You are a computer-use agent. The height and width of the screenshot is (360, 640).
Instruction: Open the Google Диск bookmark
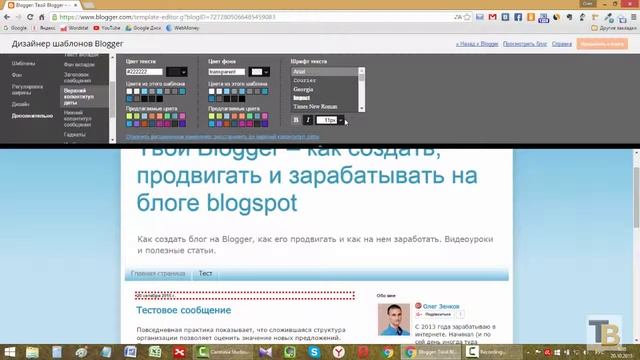[x=143, y=28]
